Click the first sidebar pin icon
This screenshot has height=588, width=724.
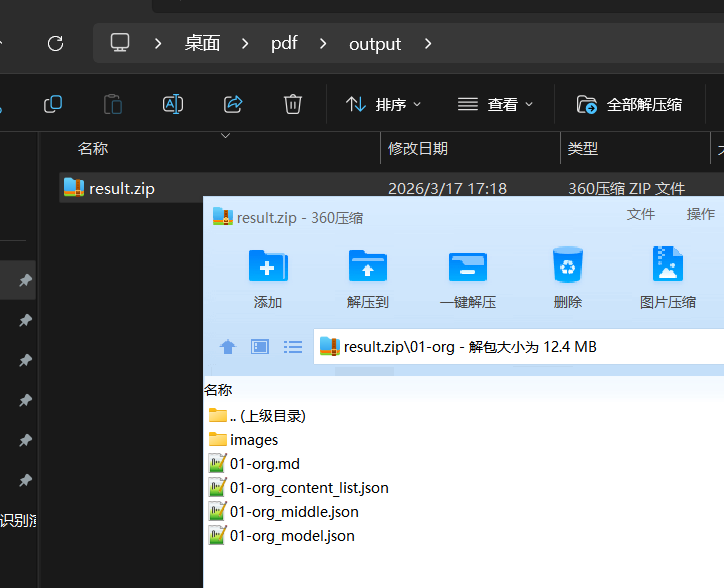(25, 280)
